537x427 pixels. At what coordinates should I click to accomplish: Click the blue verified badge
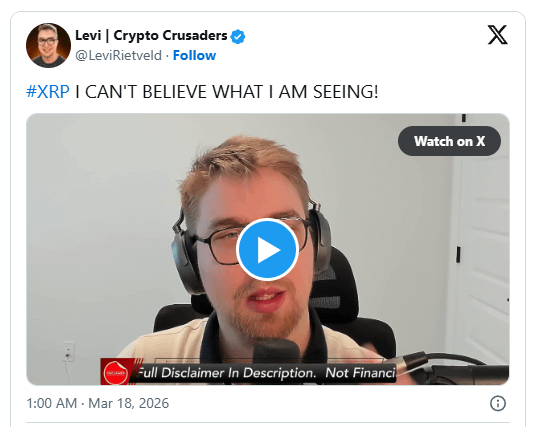[238, 36]
